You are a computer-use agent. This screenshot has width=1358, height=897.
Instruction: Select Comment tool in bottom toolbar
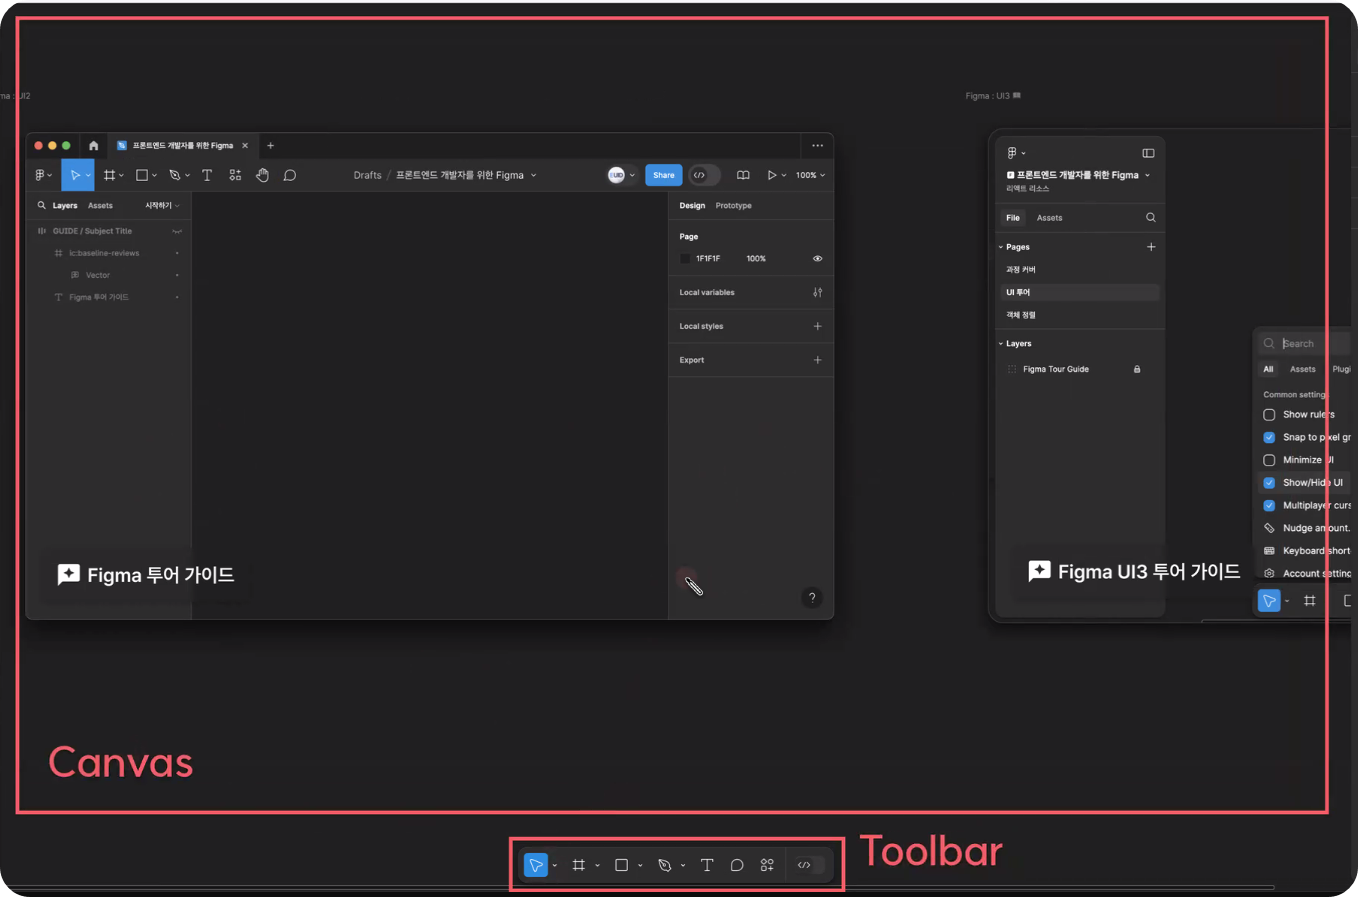tap(737, 865)
